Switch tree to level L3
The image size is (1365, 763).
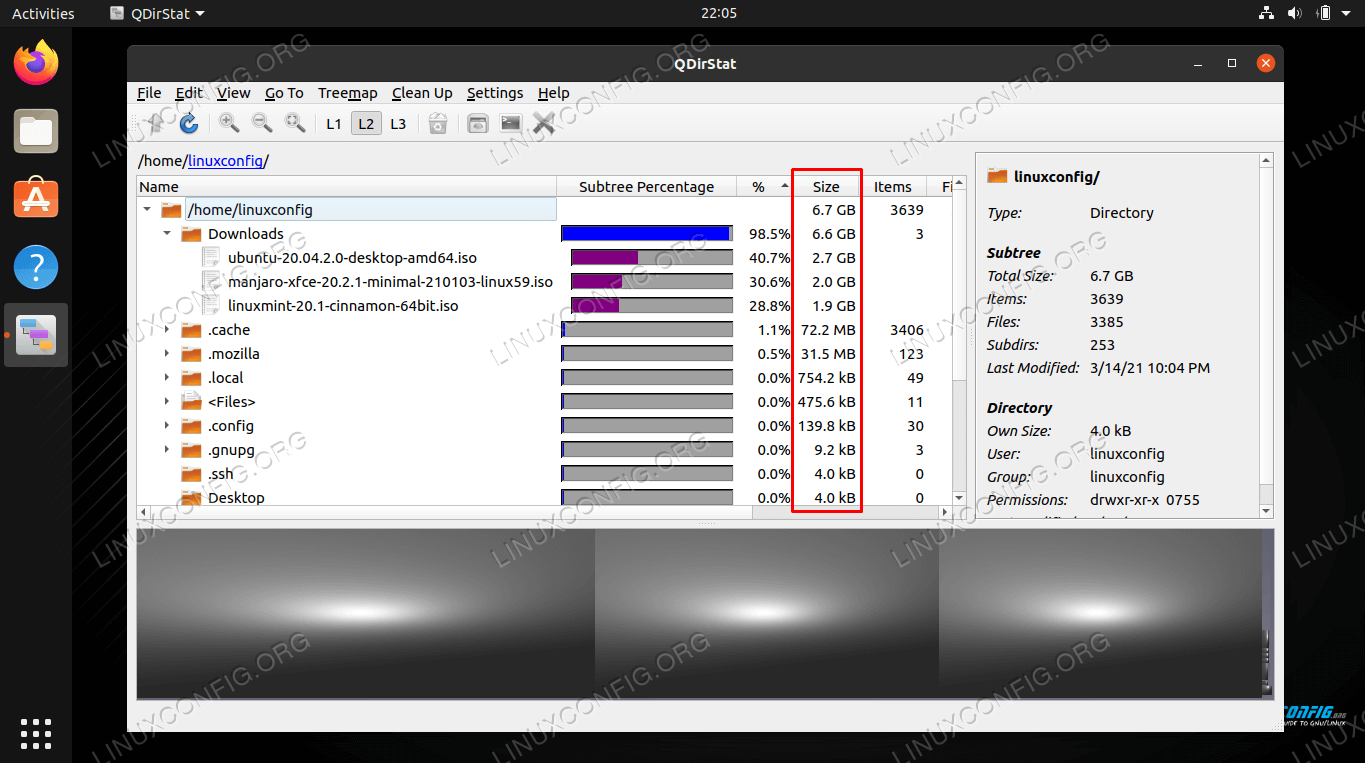point(398,123)
